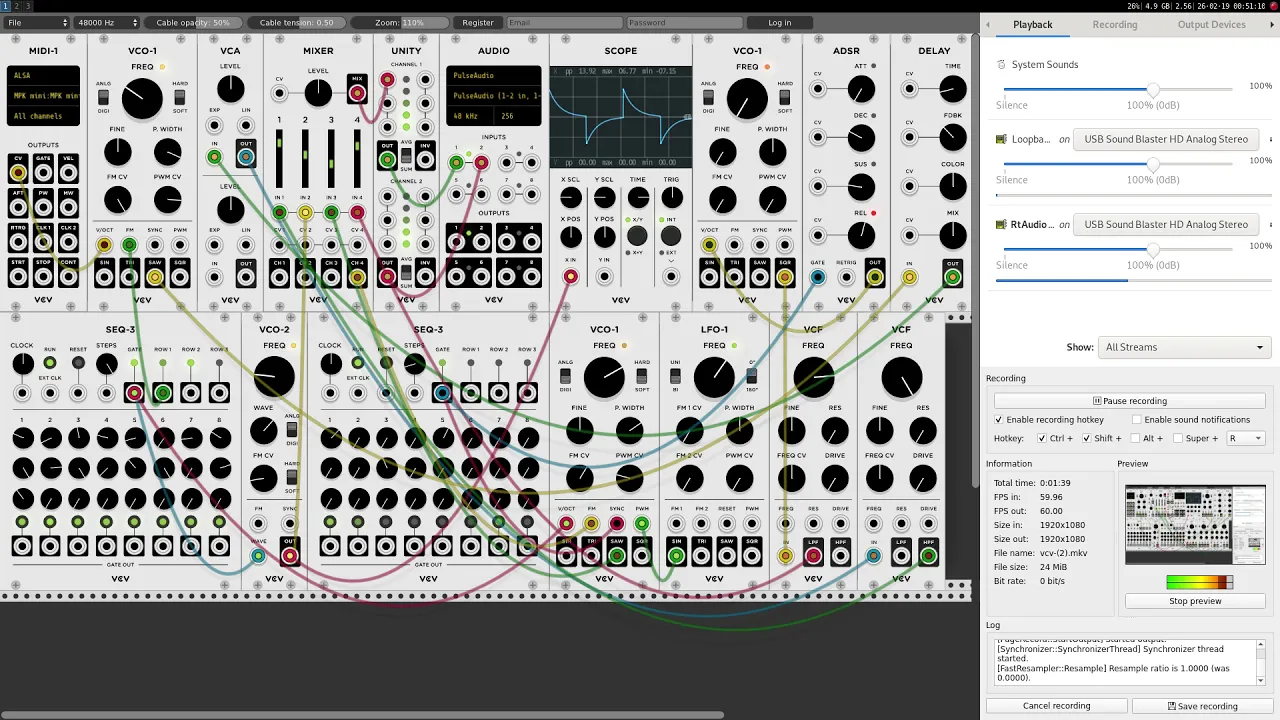The width and height of the screenshot is (1280, 720).
Task: Adjust the Cable tension slider
Action: click(x=296, y=22)
